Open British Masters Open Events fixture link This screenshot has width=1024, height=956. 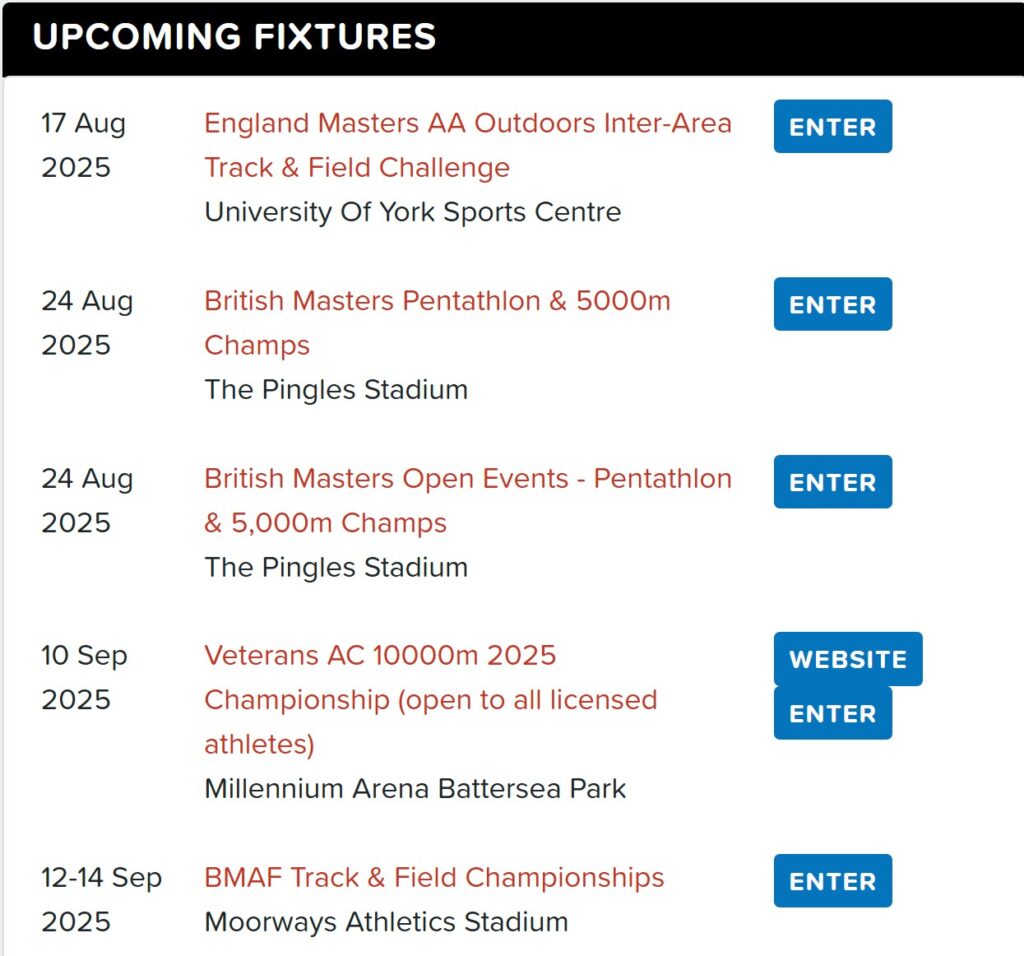click(468, 500)
